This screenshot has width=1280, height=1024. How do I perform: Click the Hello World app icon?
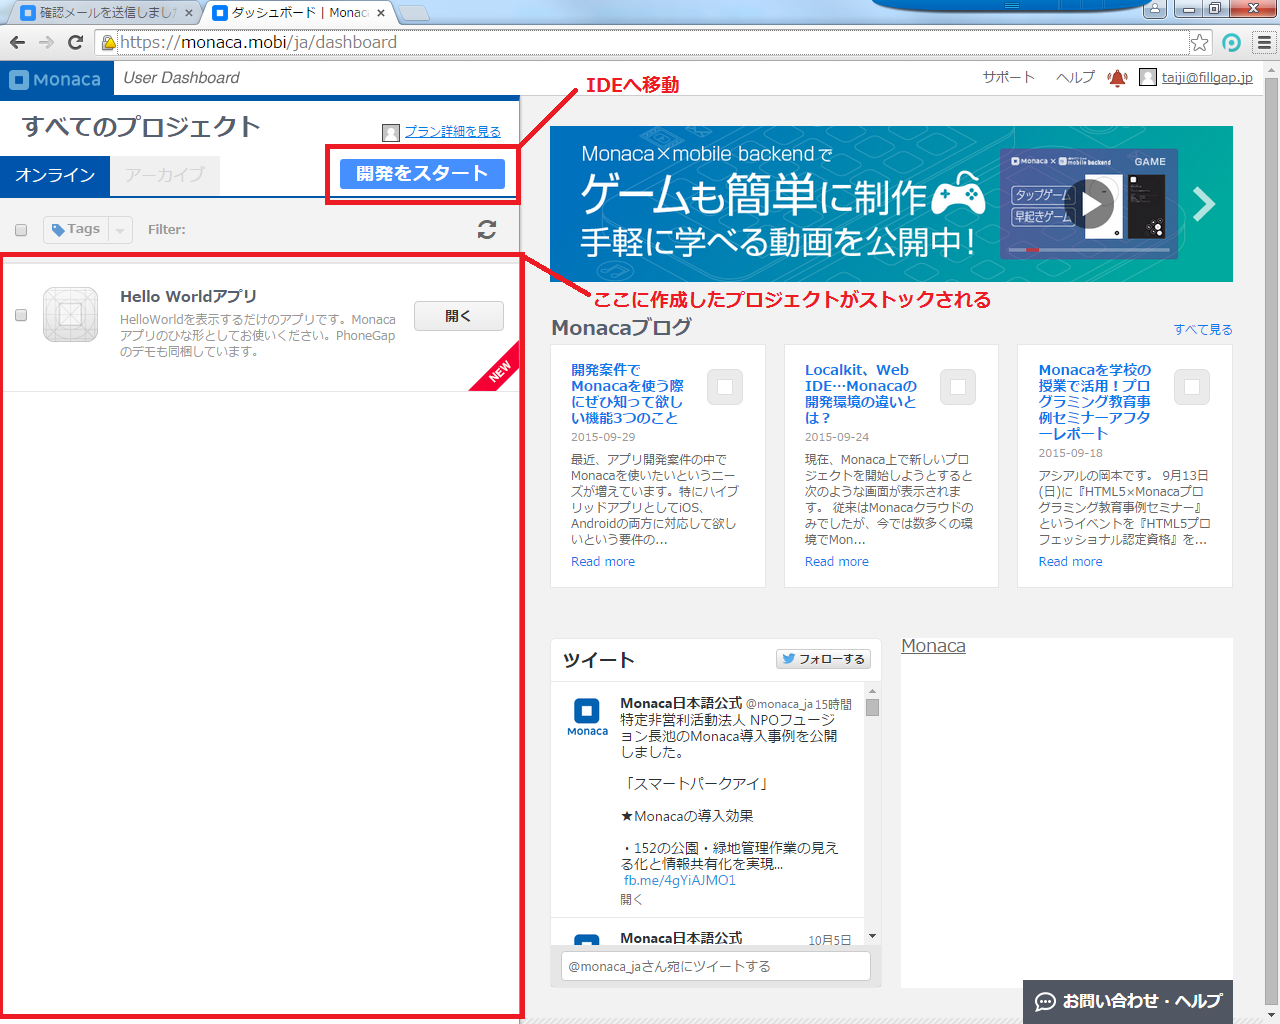pos(70,315)
